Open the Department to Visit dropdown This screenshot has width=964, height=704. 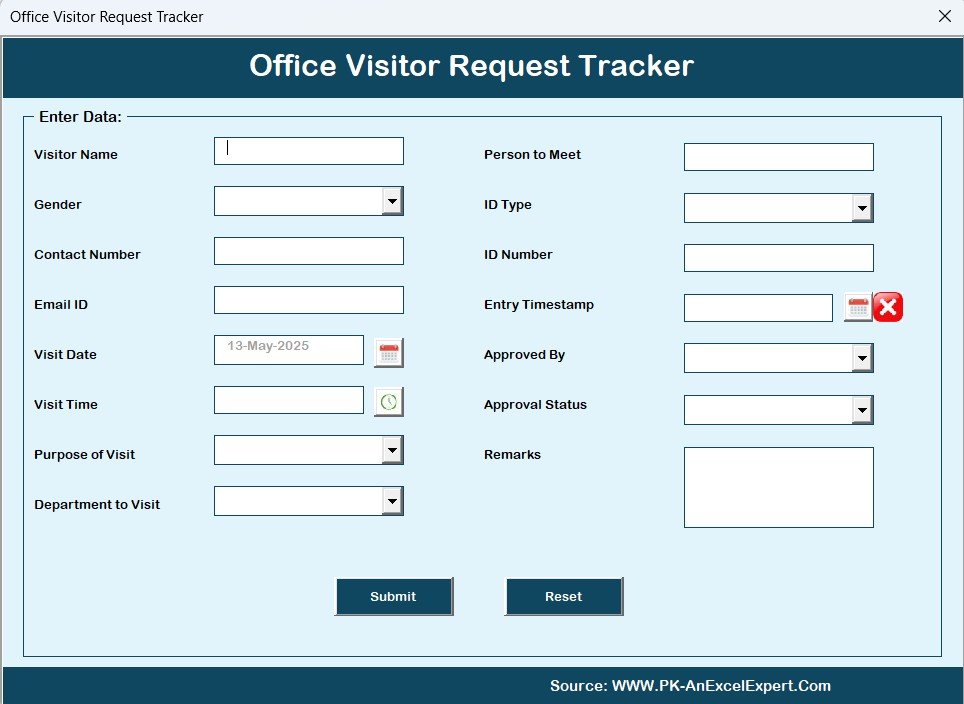click(392, 501)
